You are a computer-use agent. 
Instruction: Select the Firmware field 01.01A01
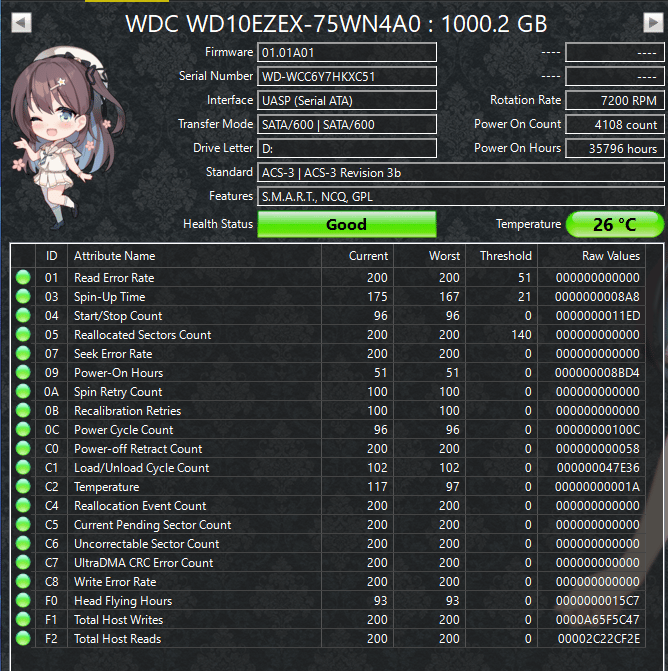pyautogui.click(x=347, y=53)
